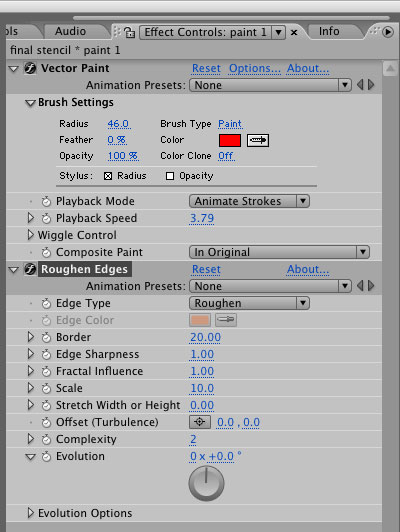The width and height of the screenshot is (400, 532).
Task: Uncheck the Stylus Radius checkbox
Action: point(108,176)
